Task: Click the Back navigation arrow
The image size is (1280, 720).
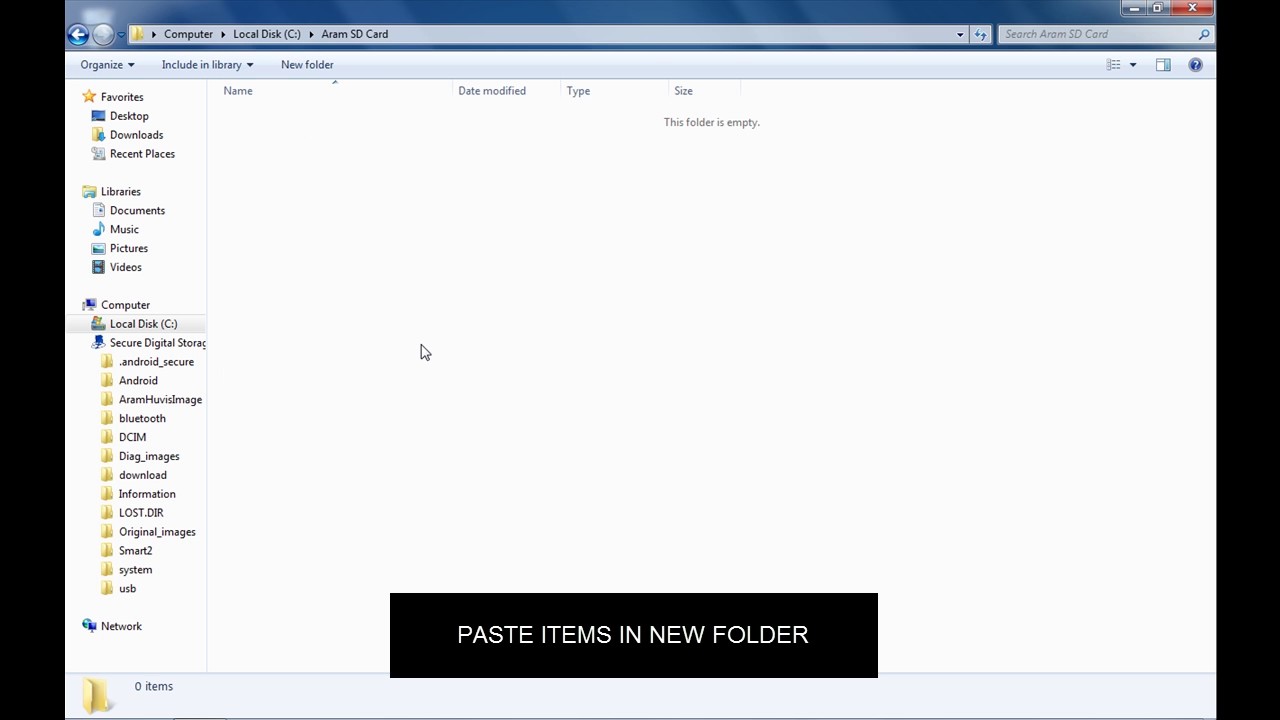Action: point(78,34)
